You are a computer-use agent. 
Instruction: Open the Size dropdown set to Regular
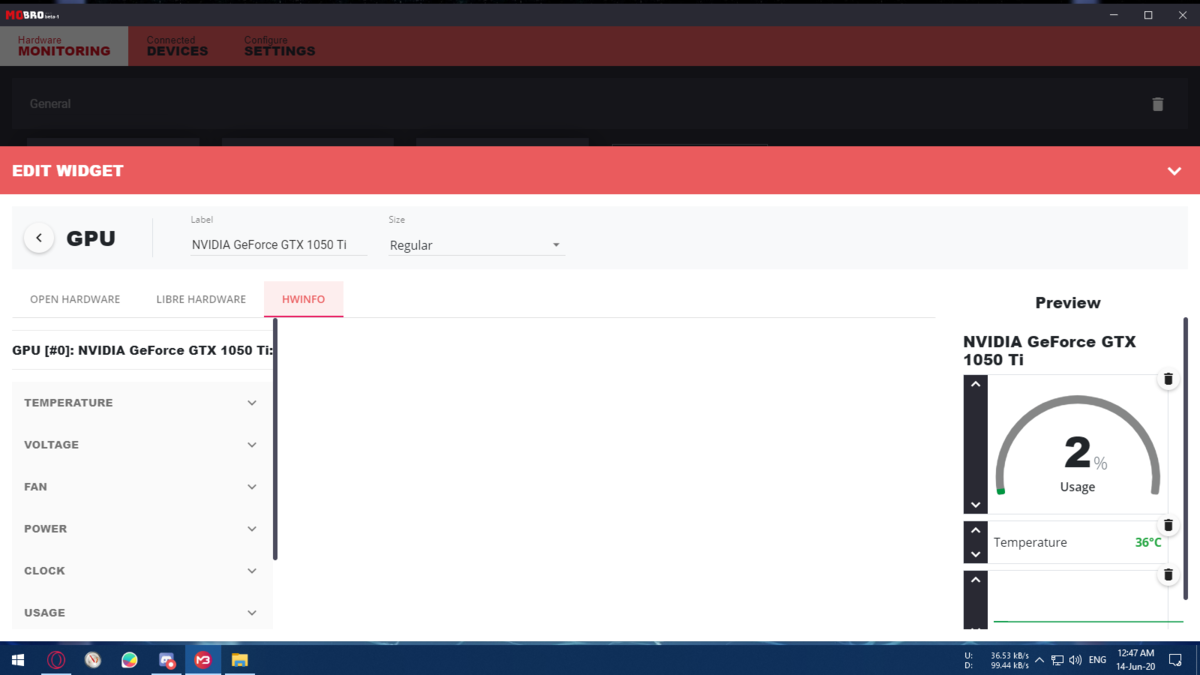point(476,245)
